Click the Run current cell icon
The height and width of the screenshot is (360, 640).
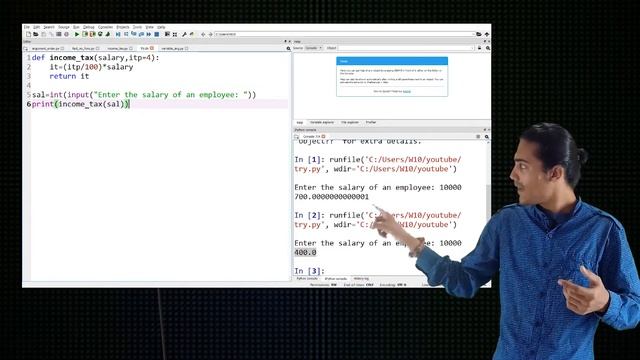(x=85, y=34)
